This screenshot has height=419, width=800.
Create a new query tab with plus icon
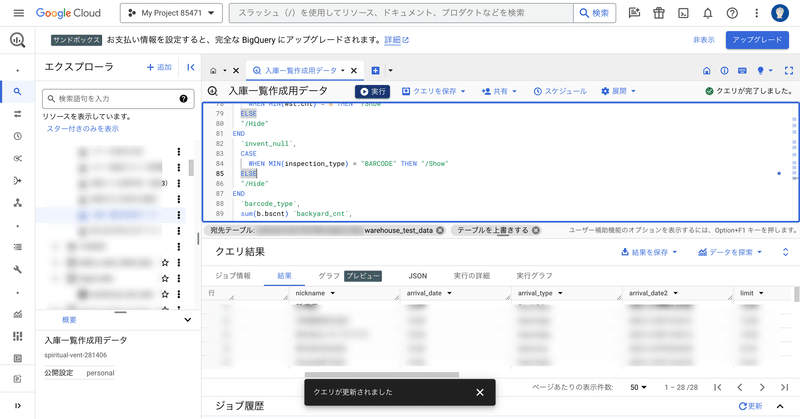pyautogui.click(x=375, y=70)
